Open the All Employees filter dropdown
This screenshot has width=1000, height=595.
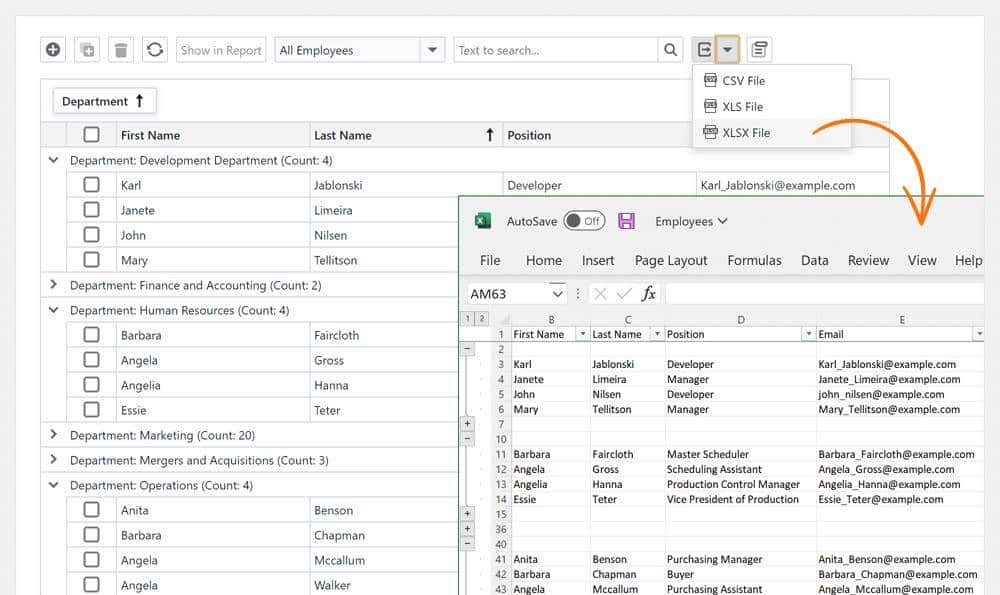point(432,50)
